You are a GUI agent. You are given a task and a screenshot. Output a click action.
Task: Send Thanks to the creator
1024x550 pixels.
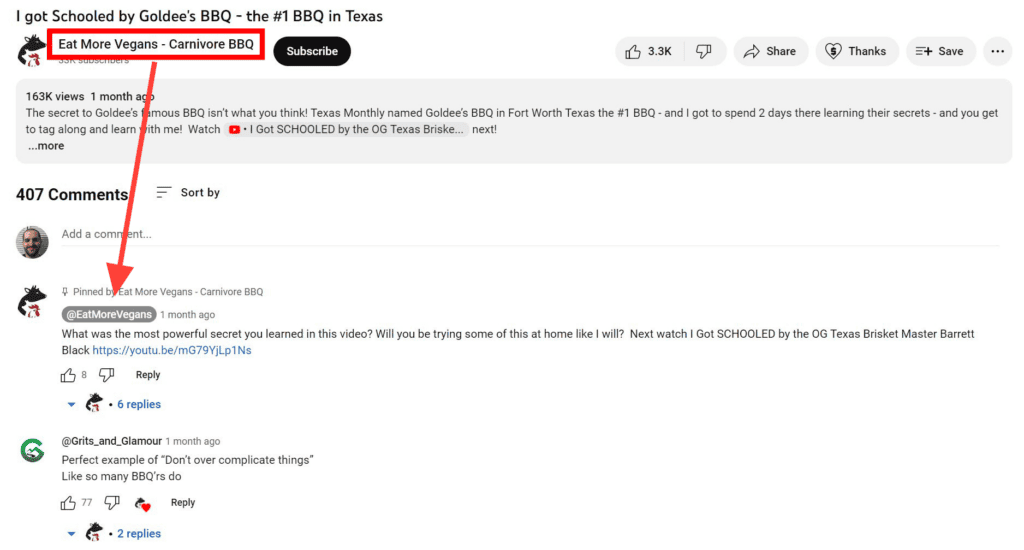click(857, 52)
